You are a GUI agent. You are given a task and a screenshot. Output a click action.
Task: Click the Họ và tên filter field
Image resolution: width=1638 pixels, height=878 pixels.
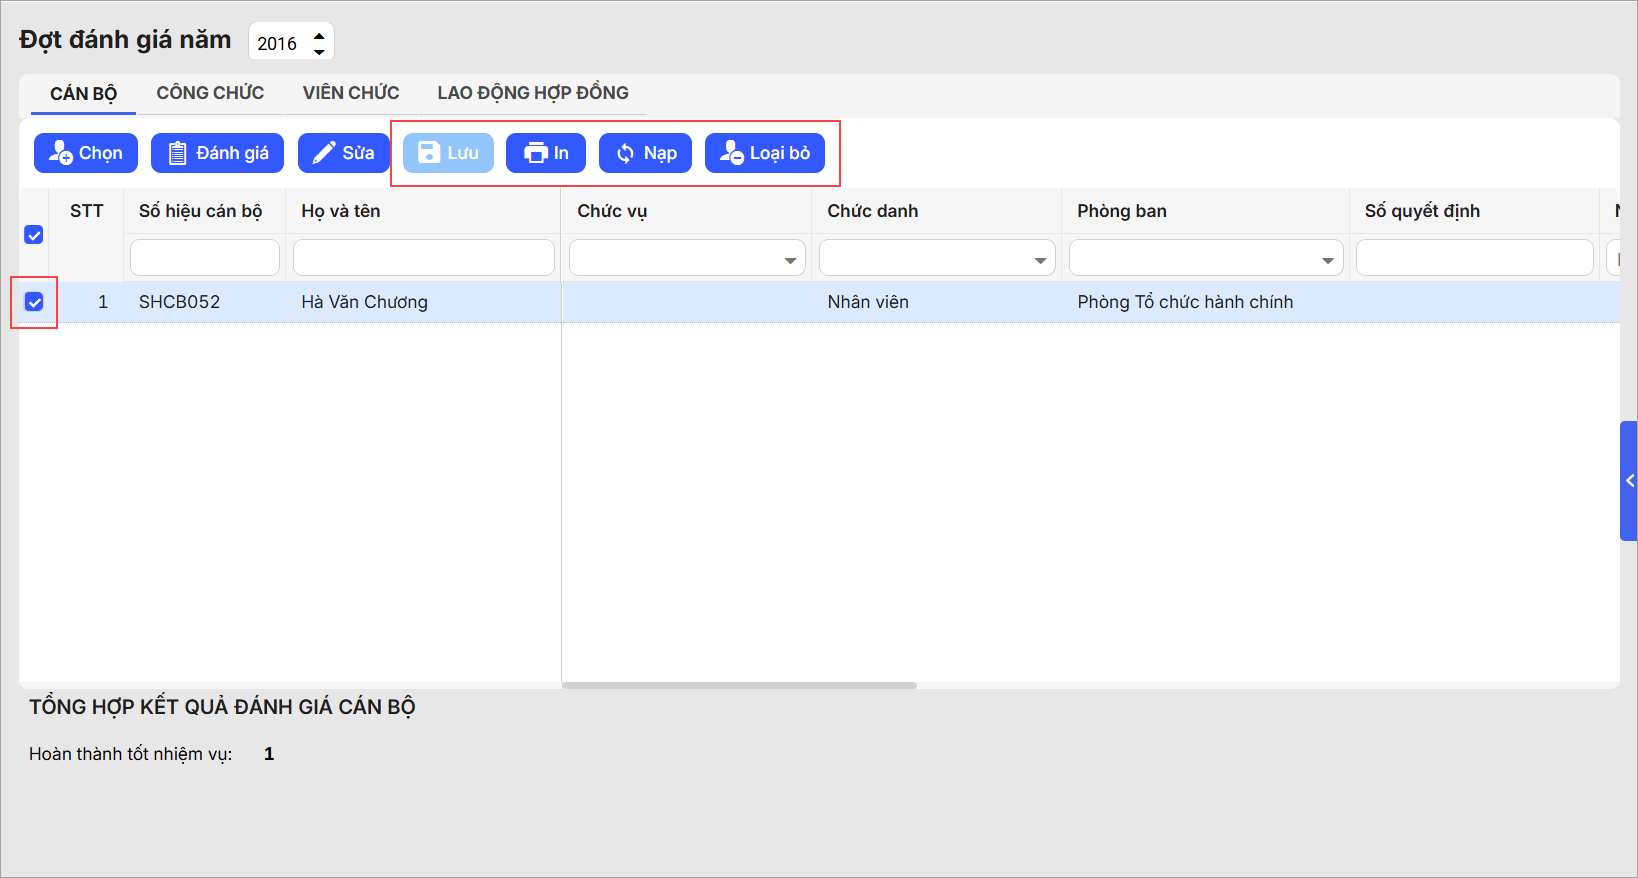click(423, 258)
